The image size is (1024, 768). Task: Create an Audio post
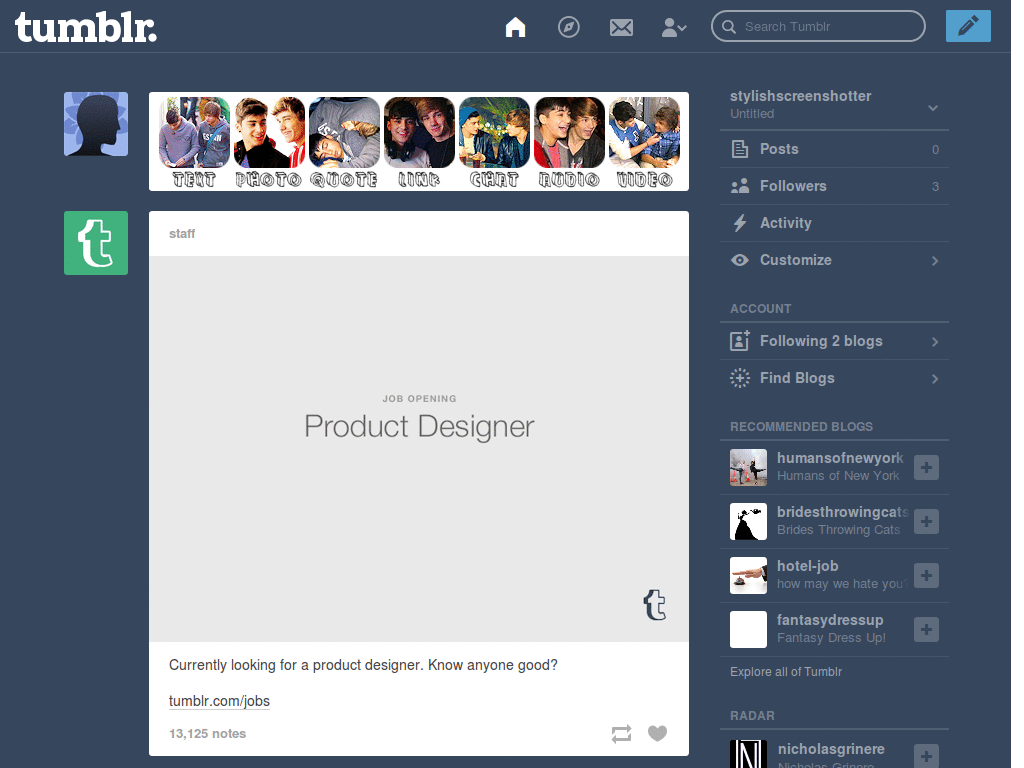(569, 142)
